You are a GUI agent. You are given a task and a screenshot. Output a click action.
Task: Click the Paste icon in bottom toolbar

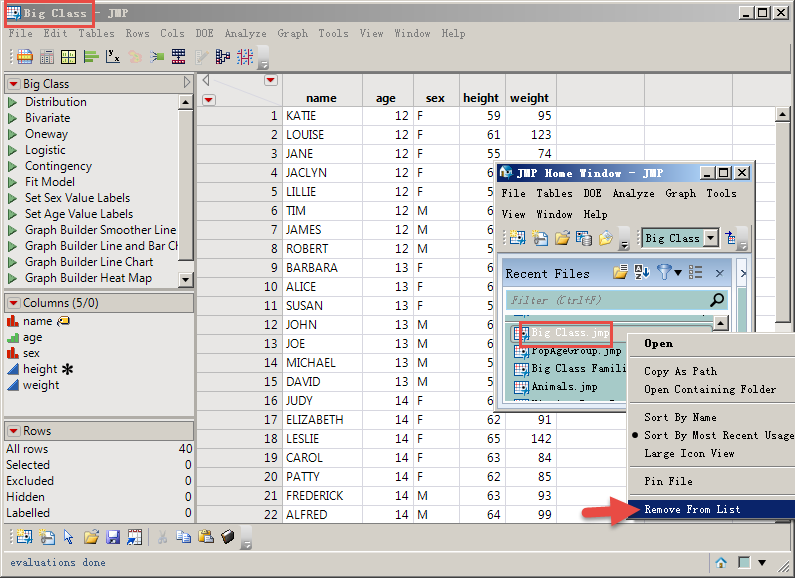[207, 537]
